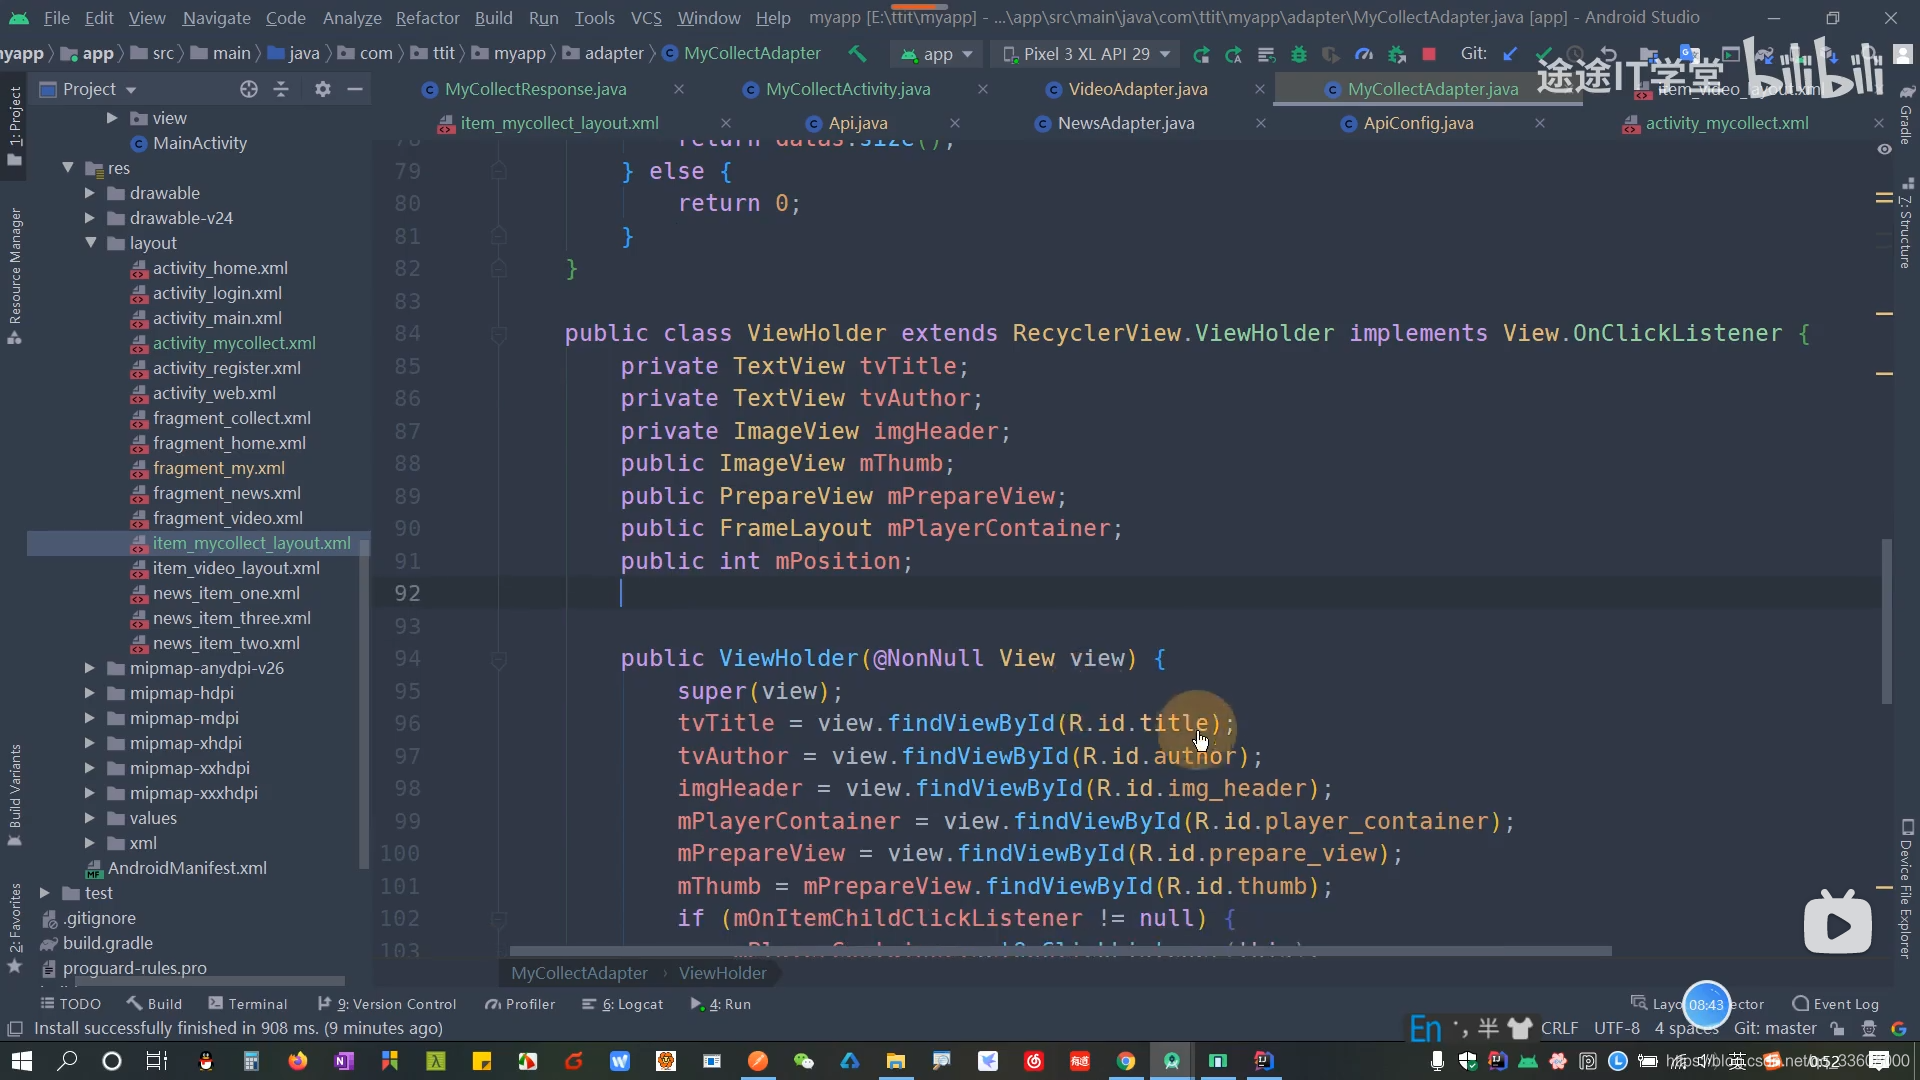Toggle the Resource Manager side panel
The width and height of the screenshot is (1920, 1080).
(x=14, y=276)
